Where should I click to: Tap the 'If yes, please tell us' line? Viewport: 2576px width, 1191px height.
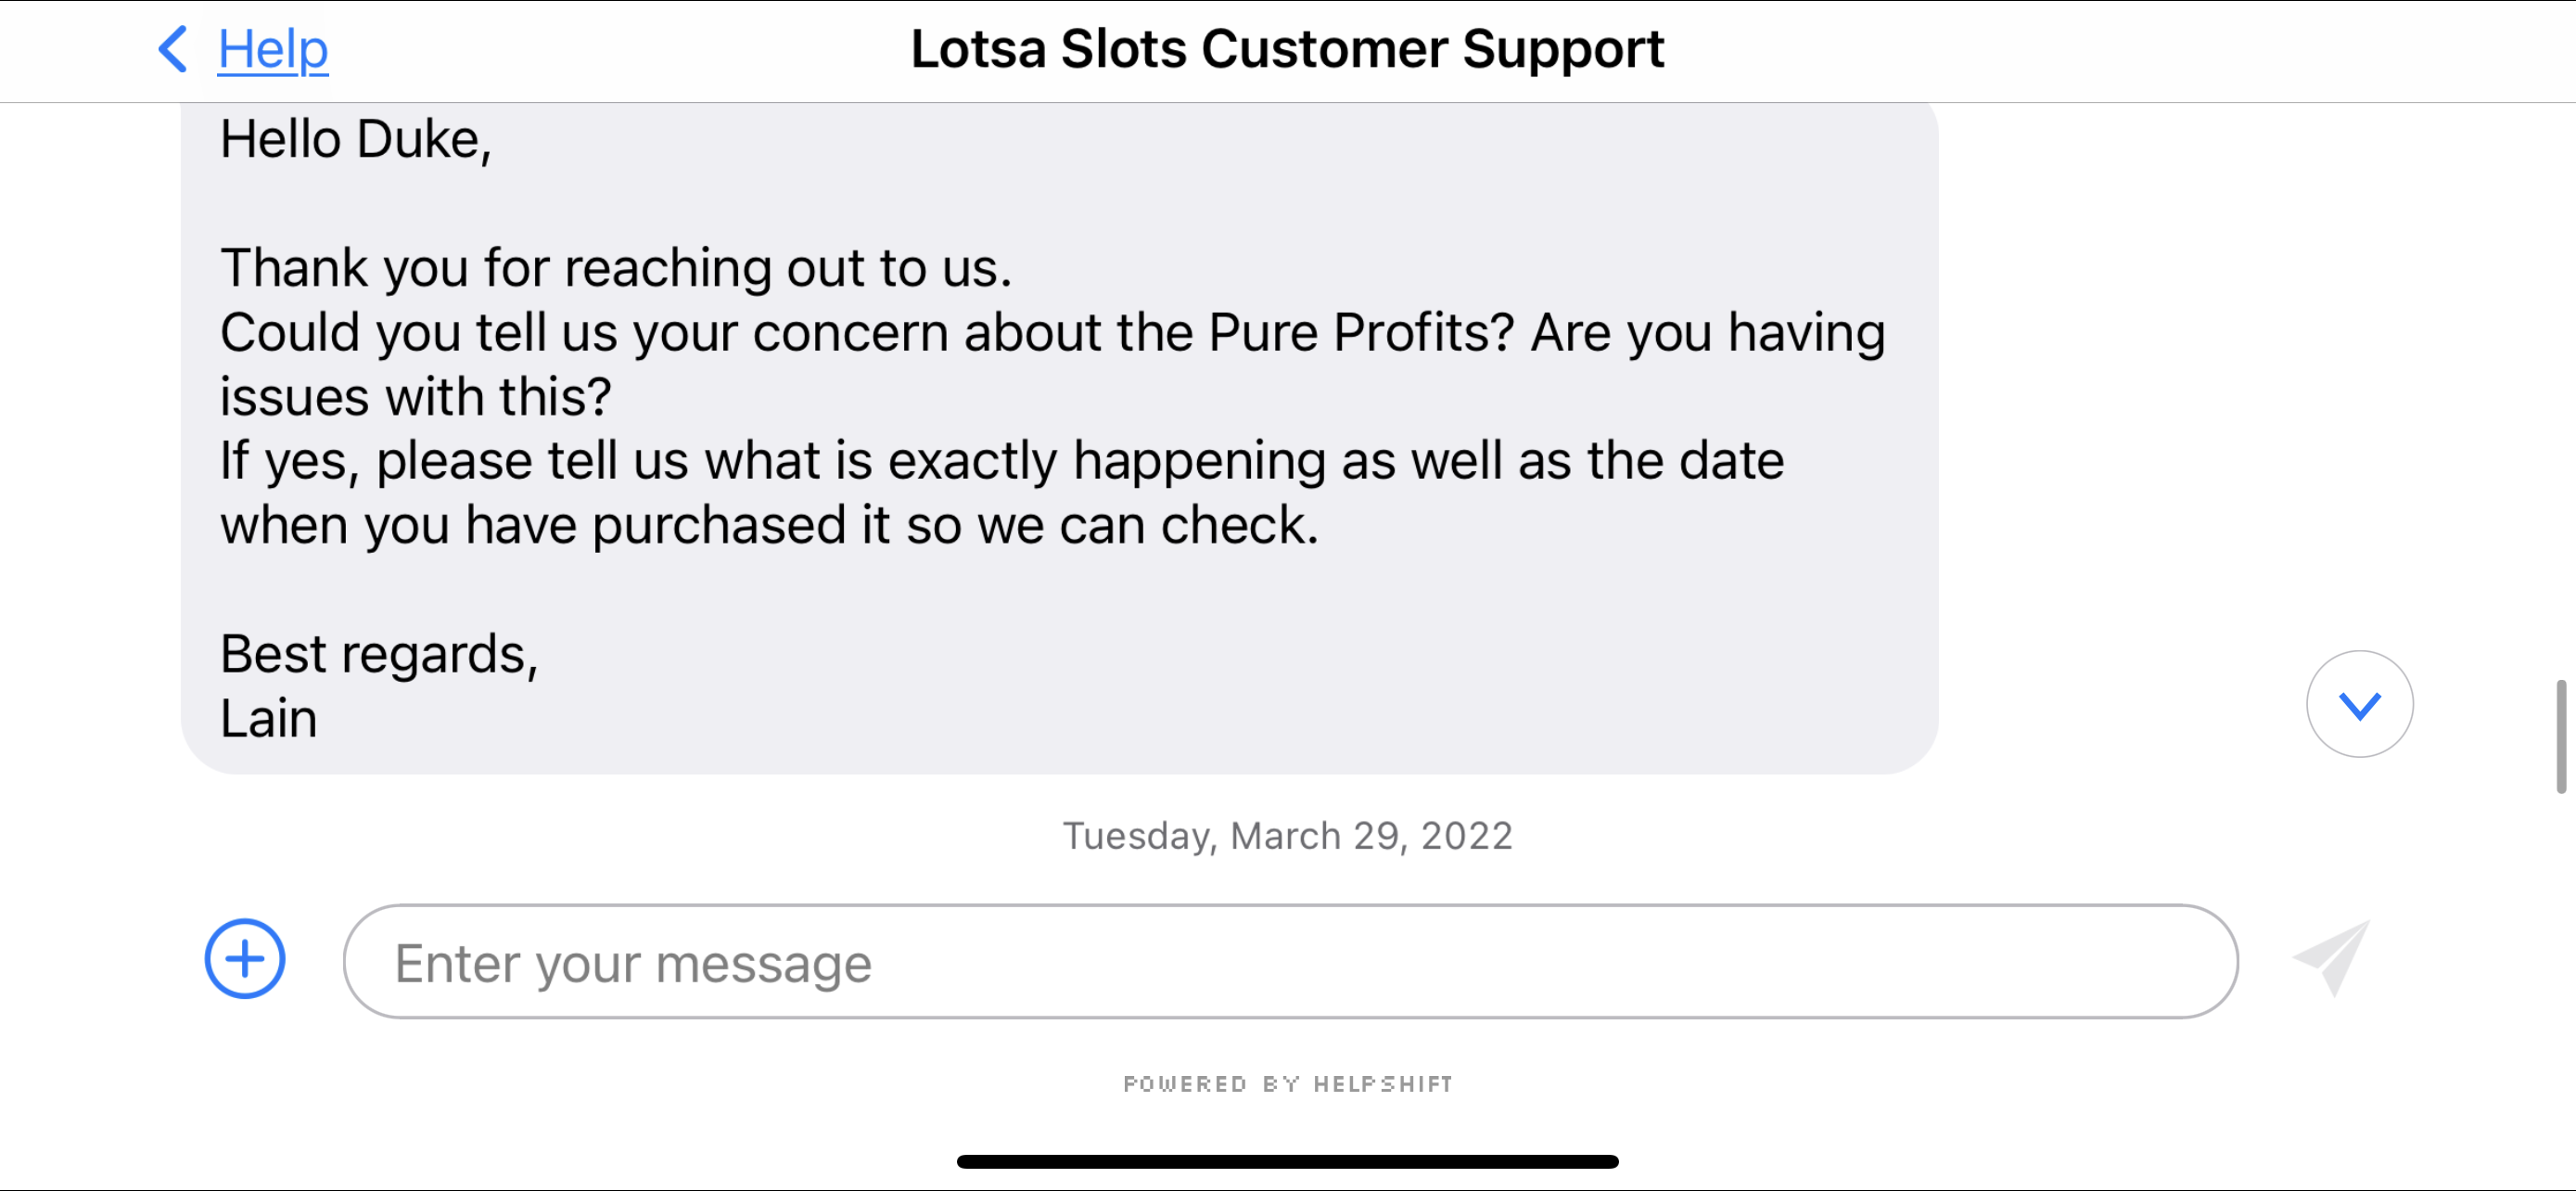pos(1001,461)
